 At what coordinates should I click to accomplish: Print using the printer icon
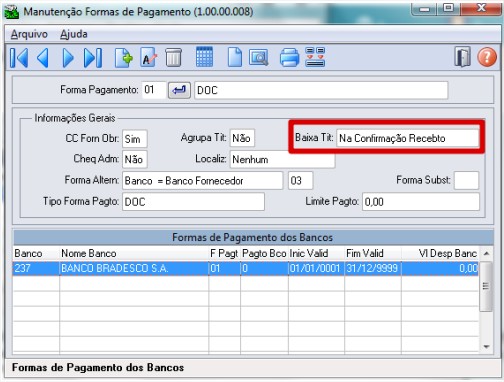point(289,57)
